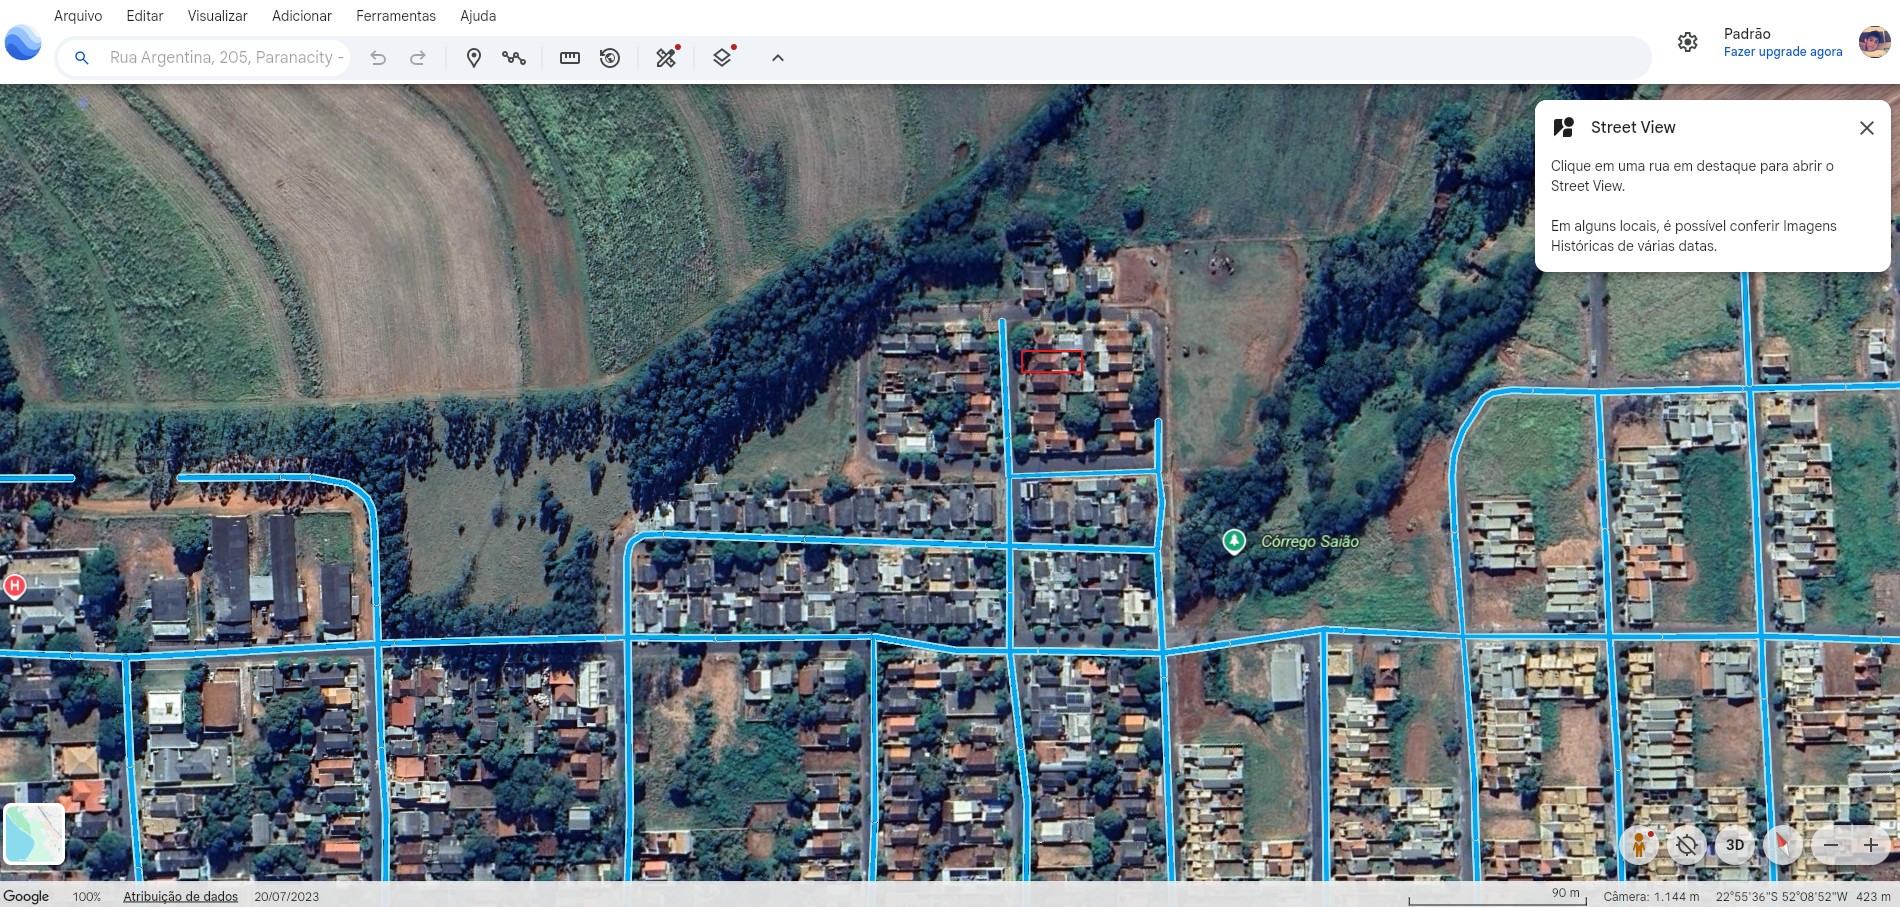Screen dimensions: 1900x907
Task: Open the ruler measurement tool
Action: [570, 58]
